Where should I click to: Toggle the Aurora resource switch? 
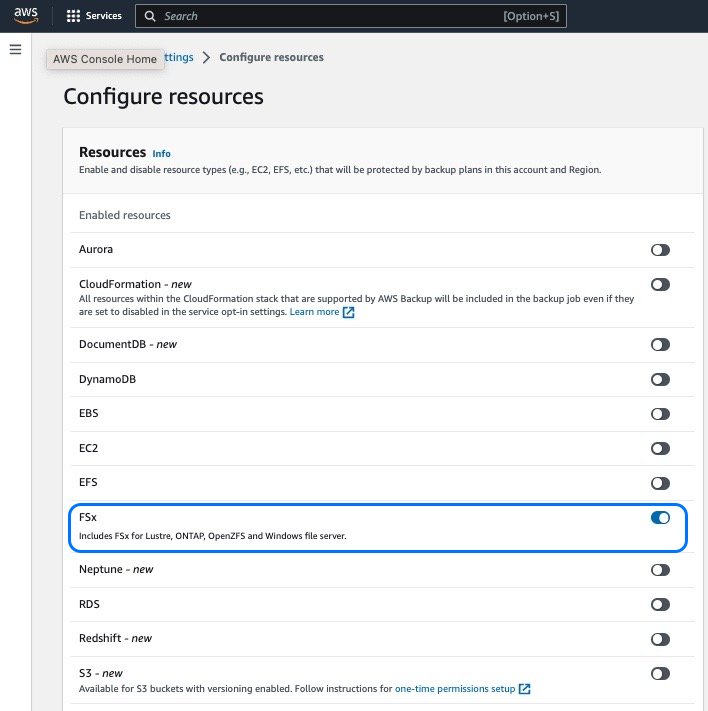pos(660,250)
